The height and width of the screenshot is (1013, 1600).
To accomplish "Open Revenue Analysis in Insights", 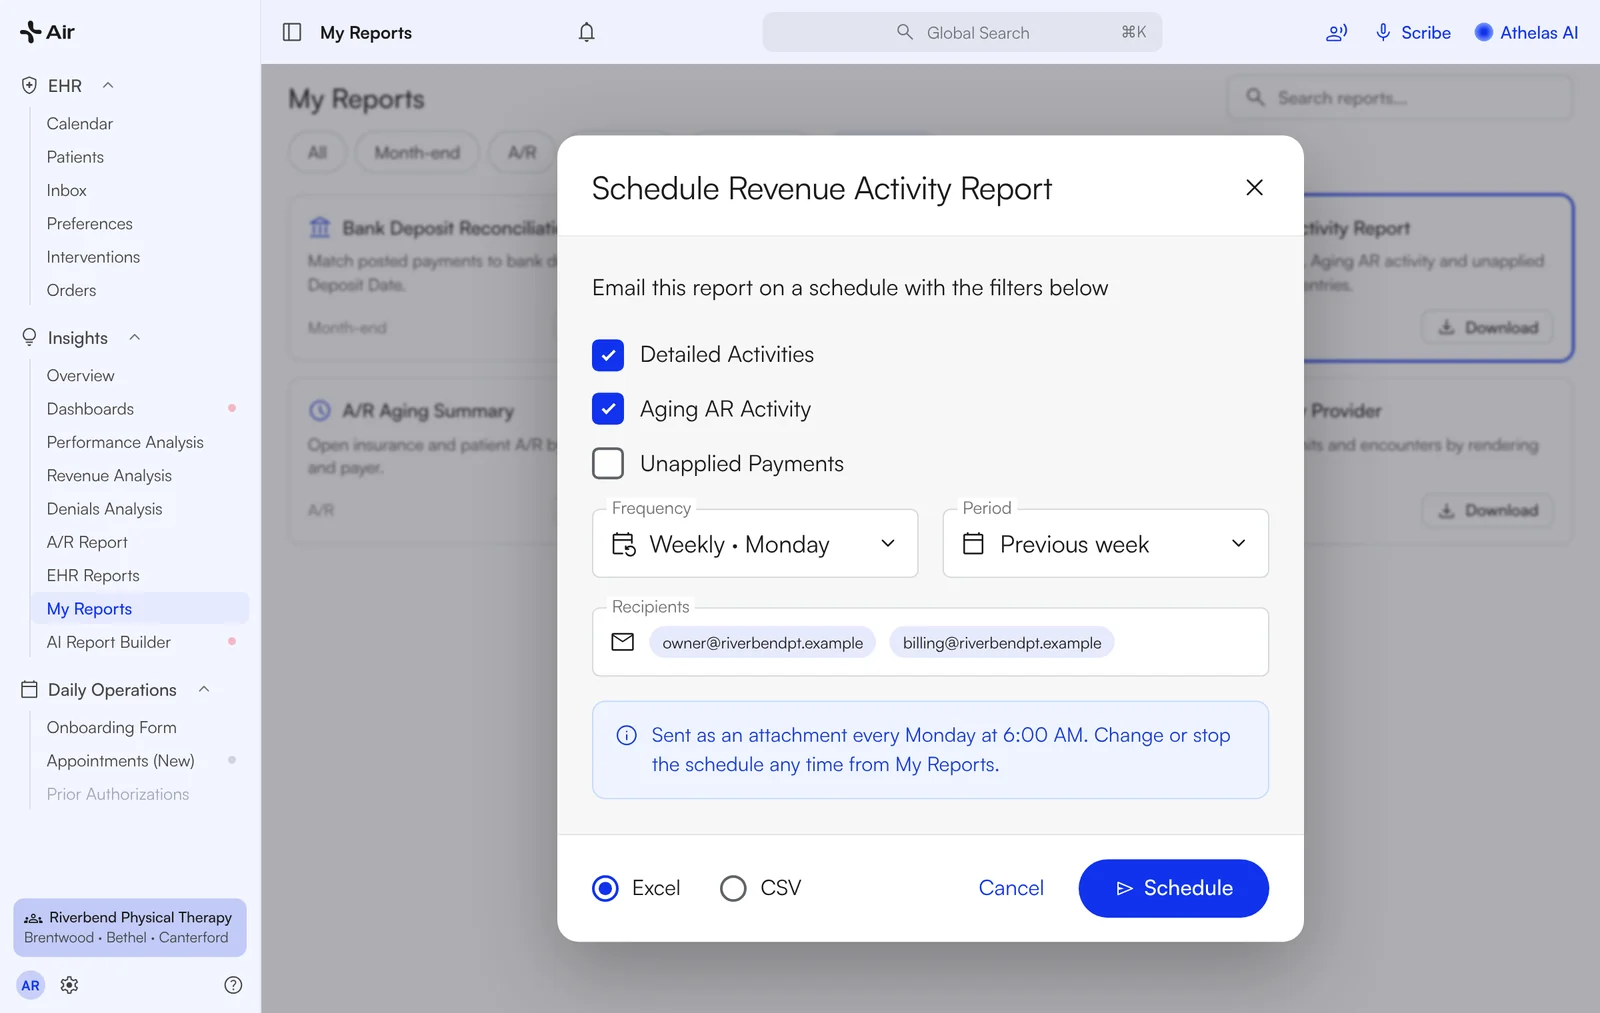I will pyautogui.click(x=109, y=476).
